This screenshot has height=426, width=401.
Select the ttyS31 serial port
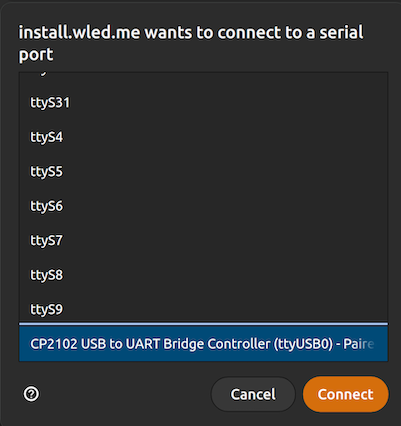pyautogui.click(x=204, y=103)
